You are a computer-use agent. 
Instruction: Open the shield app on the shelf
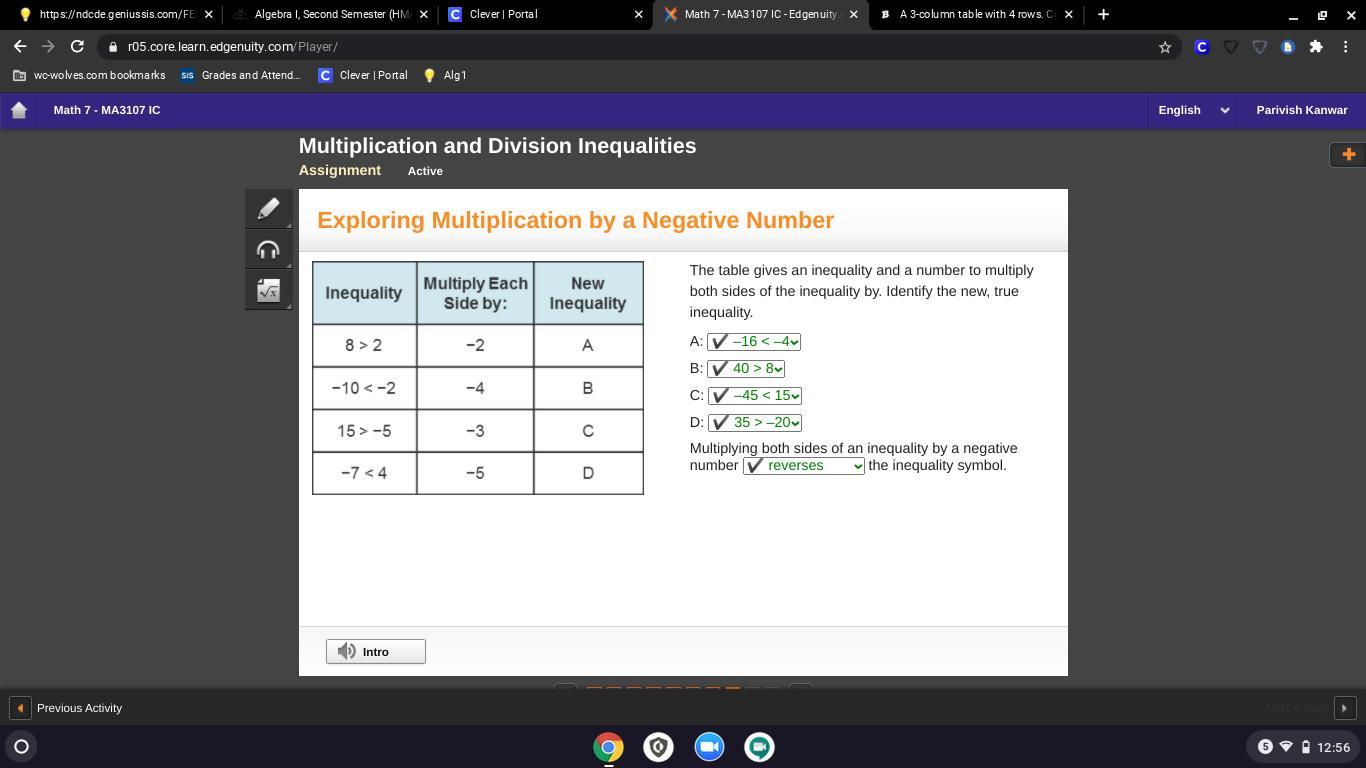point(658,747)
